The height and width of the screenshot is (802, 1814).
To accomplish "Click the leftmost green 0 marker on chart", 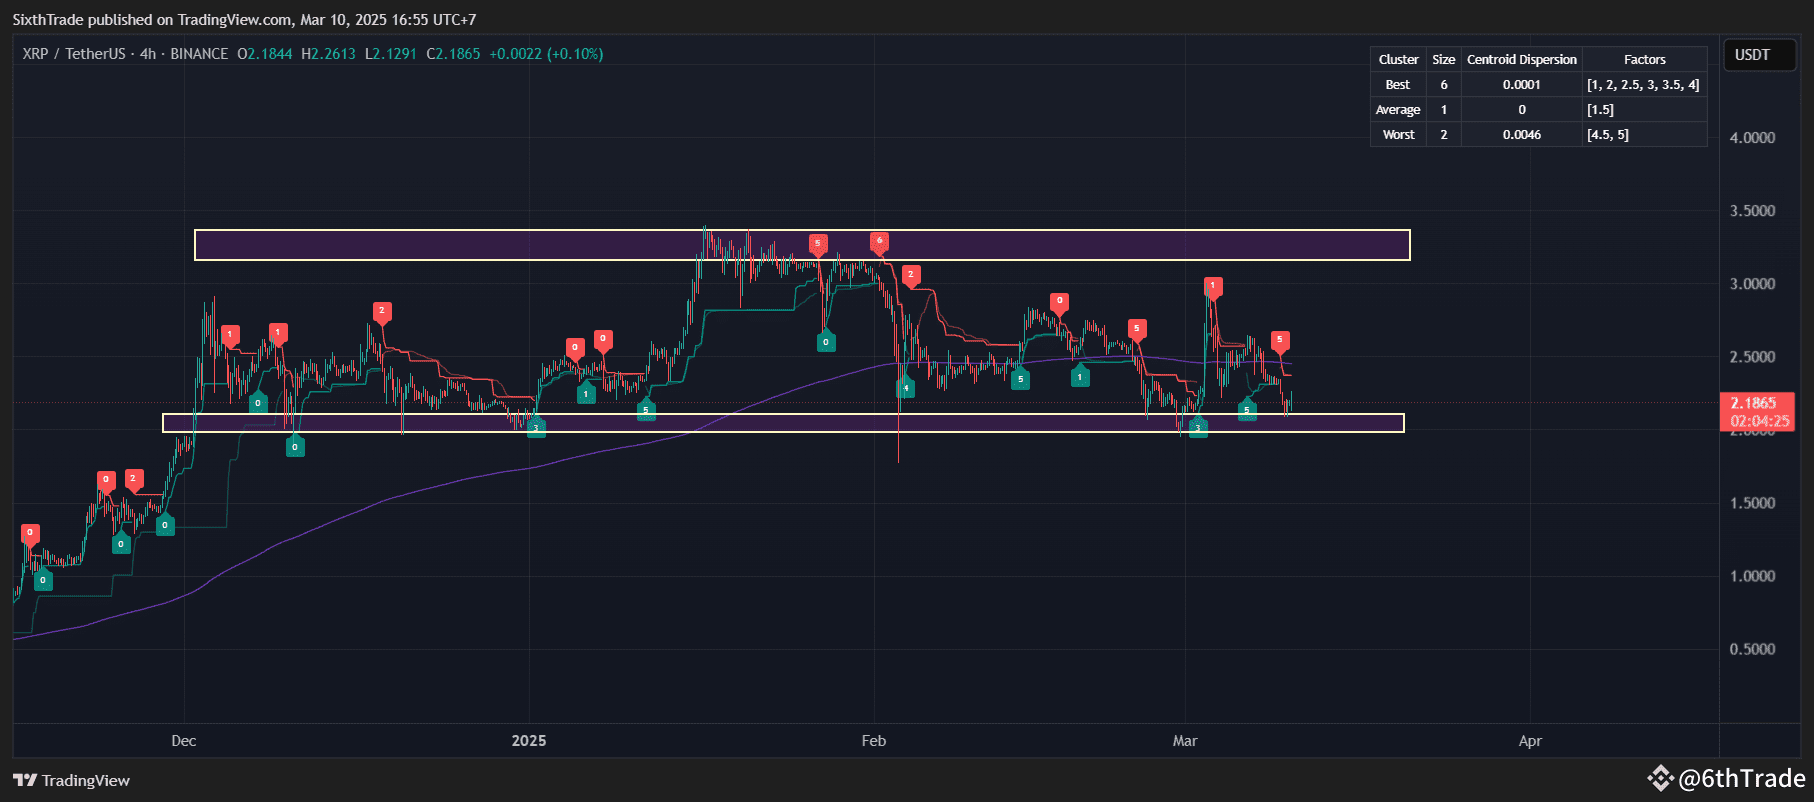I will pos(43,580).
